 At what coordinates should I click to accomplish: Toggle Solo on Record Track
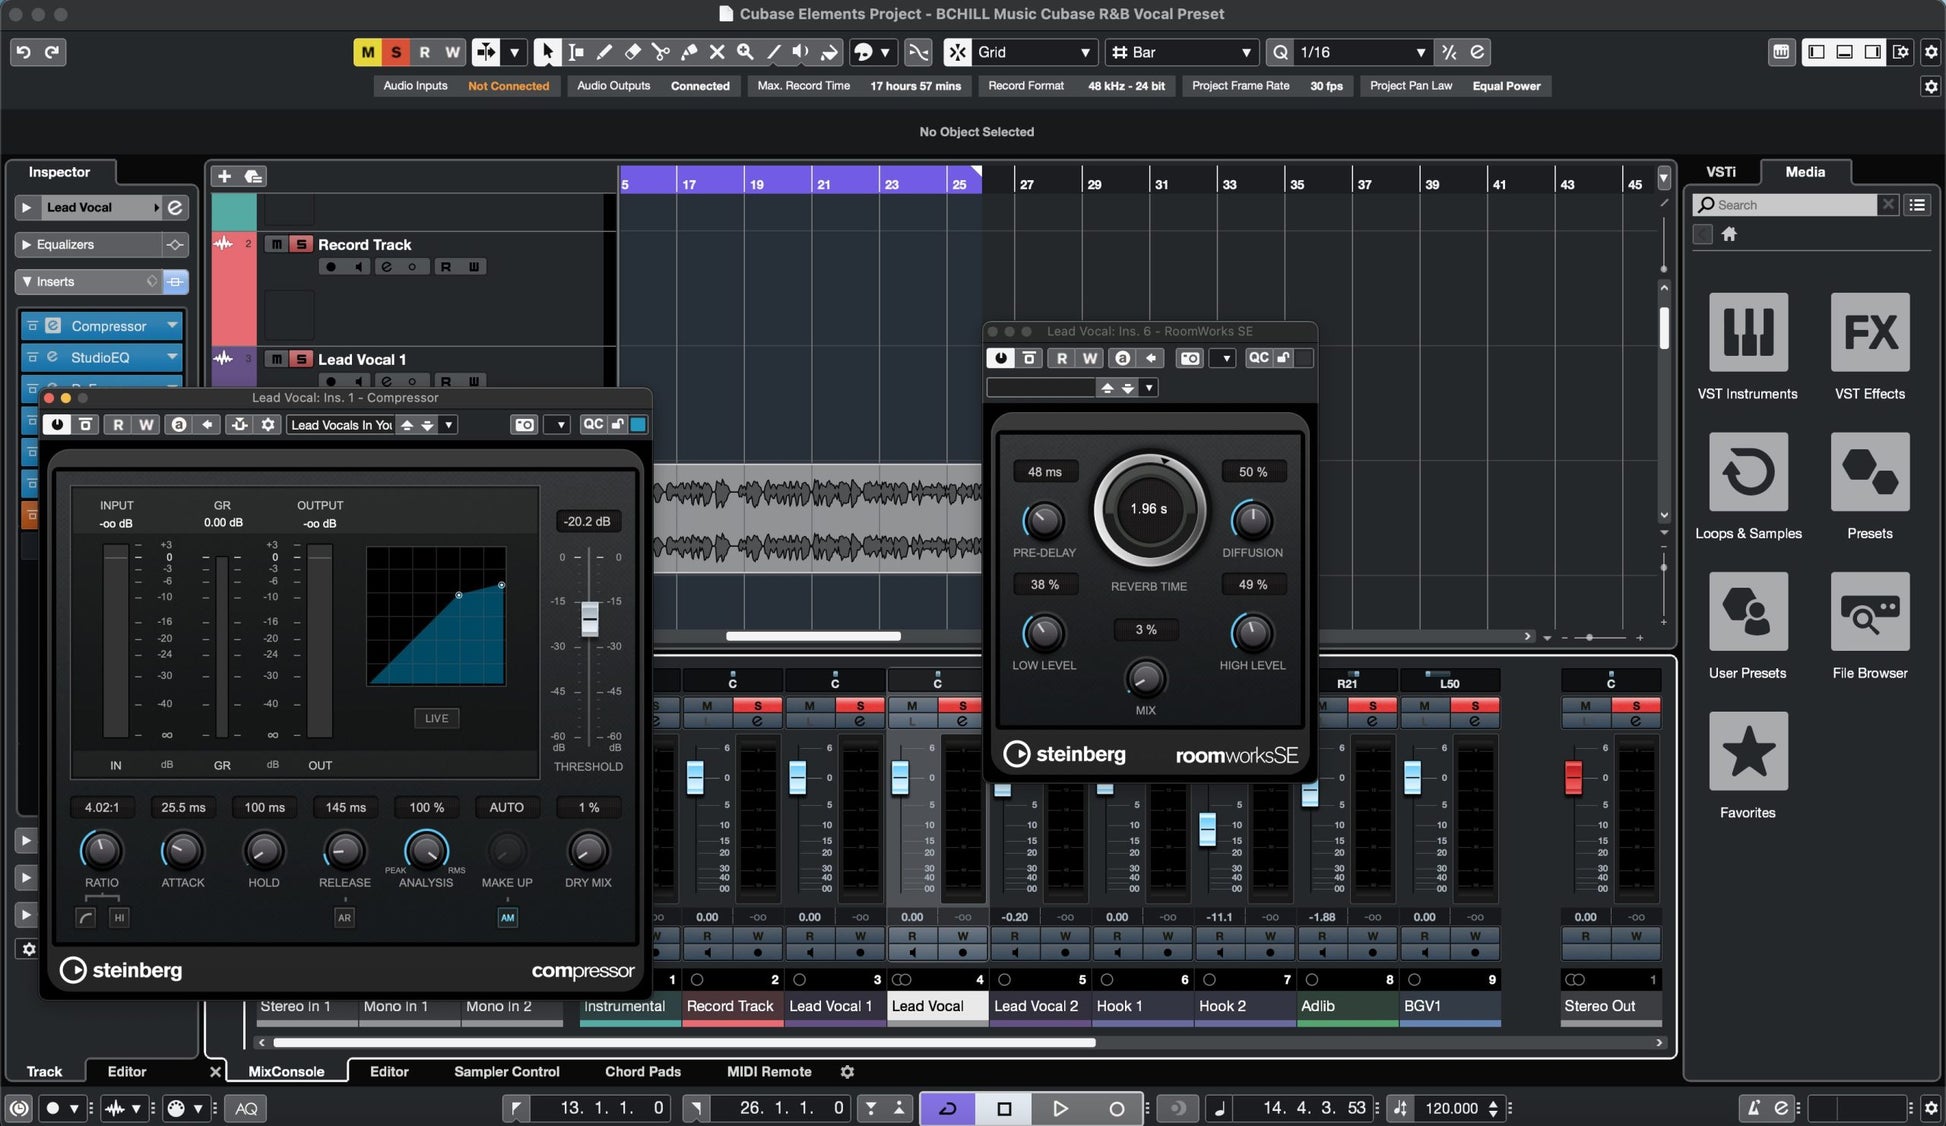(300, 244)
